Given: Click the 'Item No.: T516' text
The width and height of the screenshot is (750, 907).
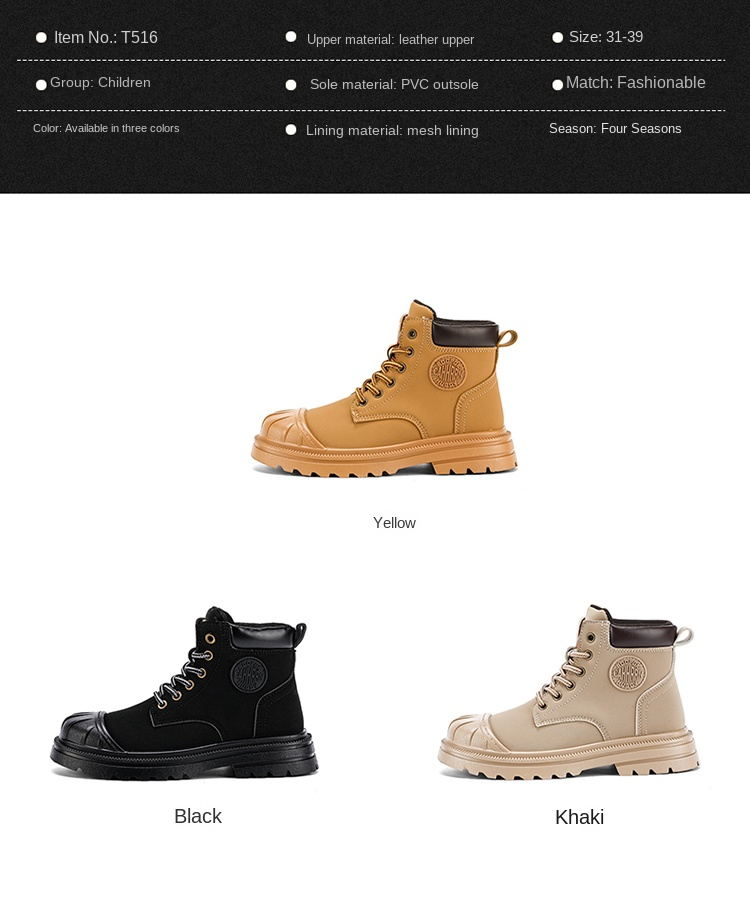Looking at the screenshot, I should (106, 38).
